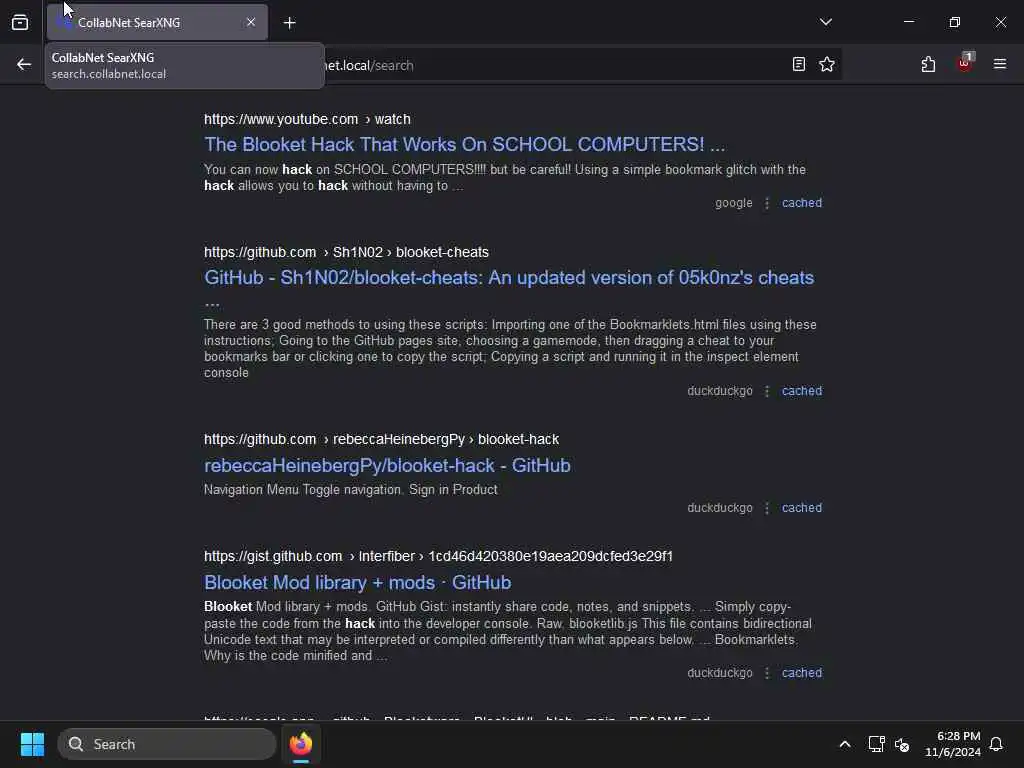Go back to previous page
Image resolution: width=1024 pixels, height=768 pixels.
coord(24,64)
